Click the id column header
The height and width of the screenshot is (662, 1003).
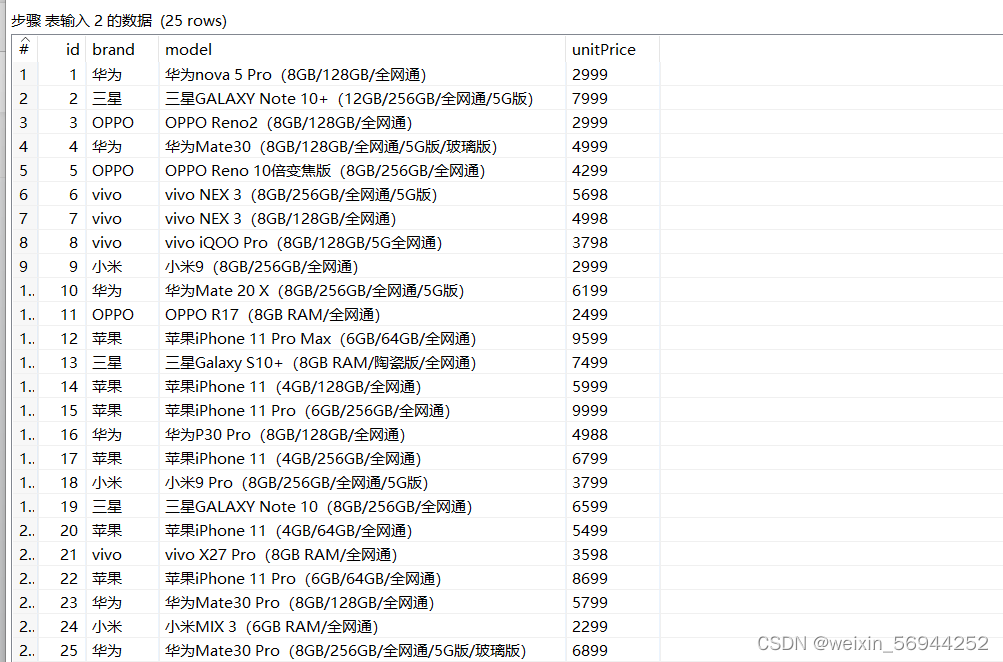coord(71,49)
